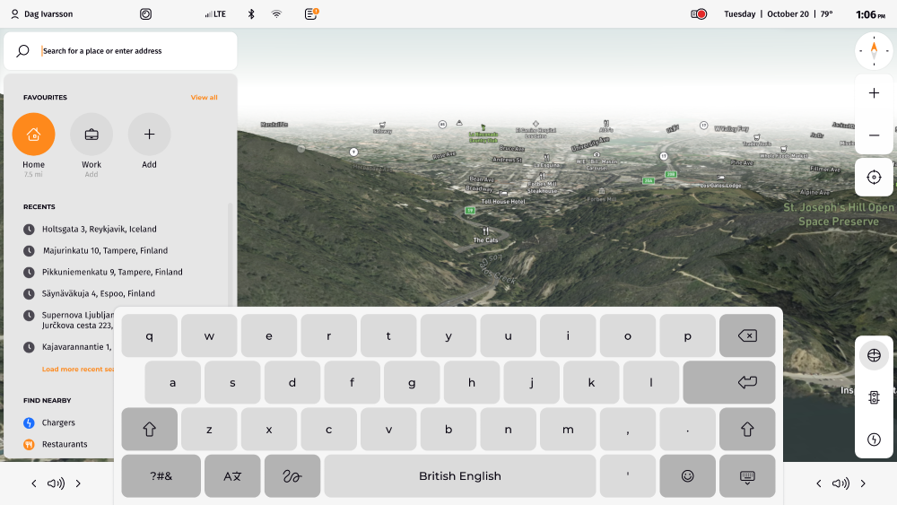Recenter map on current location
Screen dimensions: 897x505
click(874, 177)
